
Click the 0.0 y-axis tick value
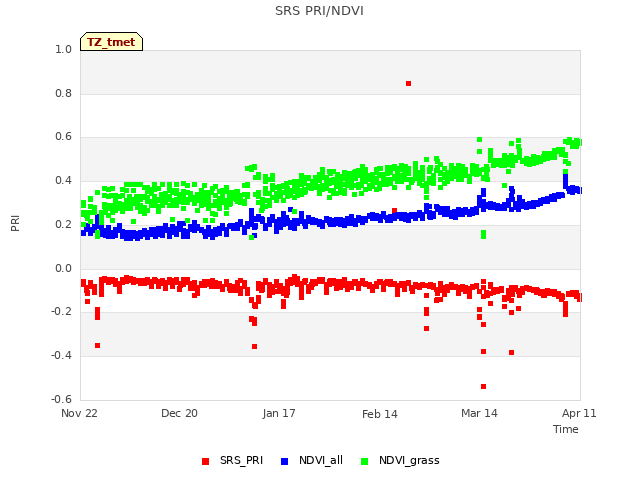click(63, 269)
